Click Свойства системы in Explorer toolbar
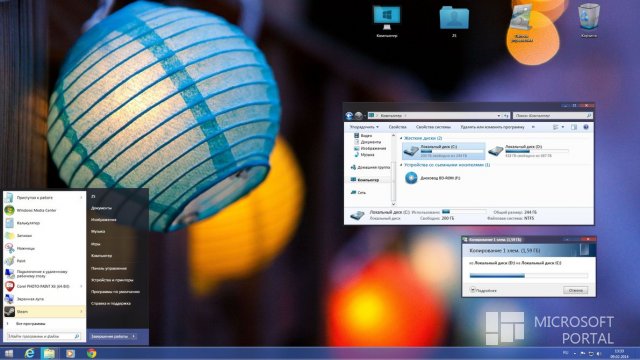Image resolution: width=640 pixels, height=360 pixels. click(433, 127)
